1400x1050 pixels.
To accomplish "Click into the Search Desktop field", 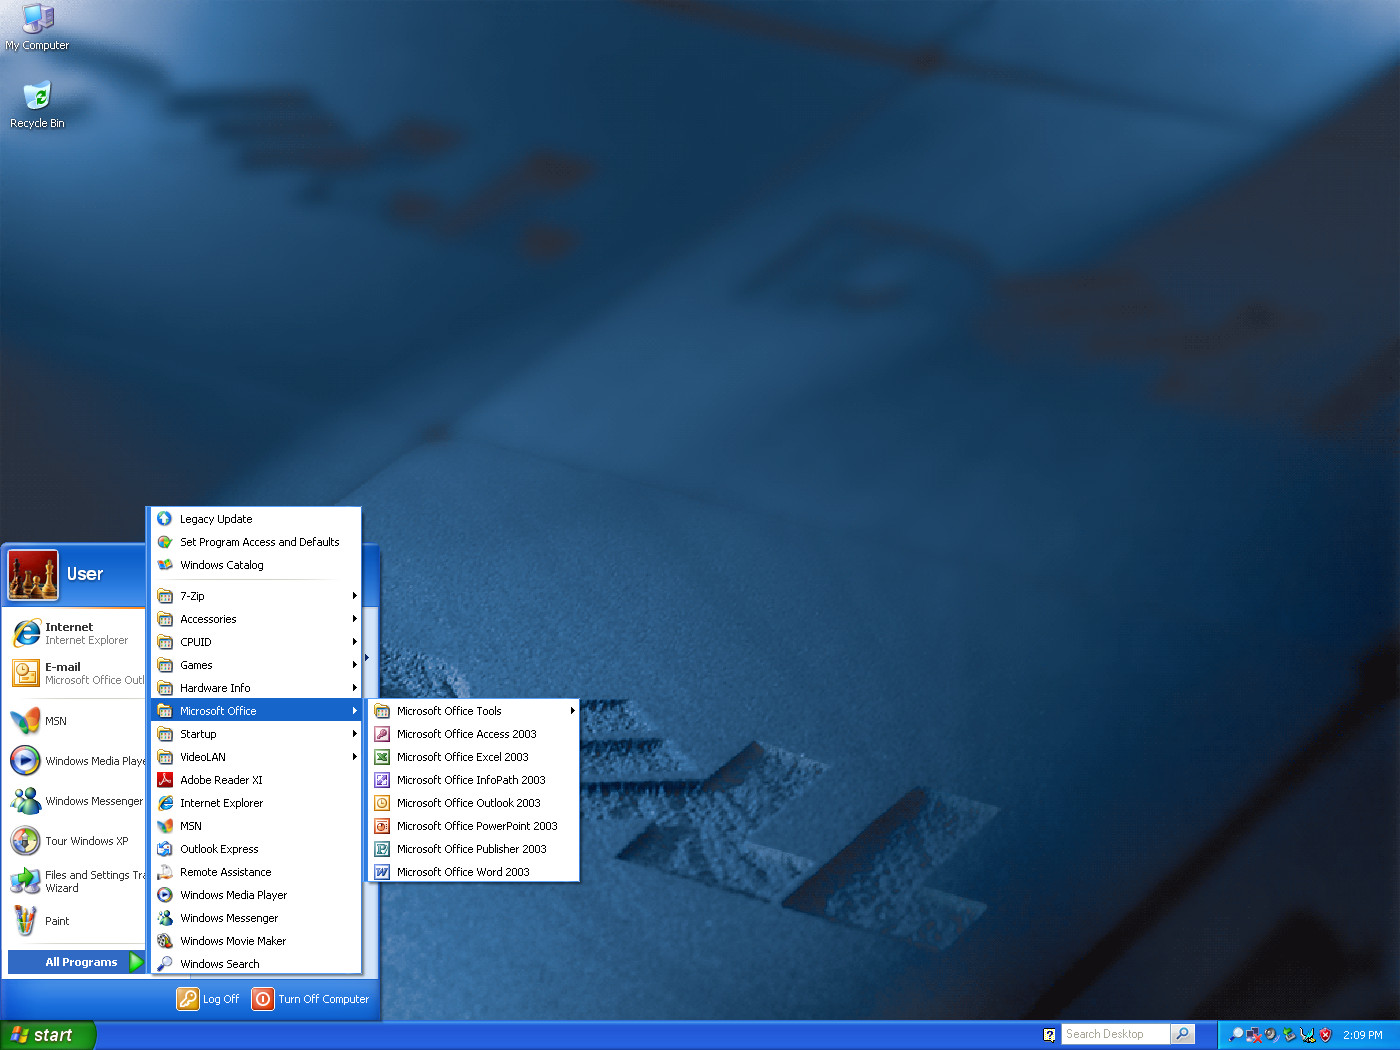I will 1115,1034.
